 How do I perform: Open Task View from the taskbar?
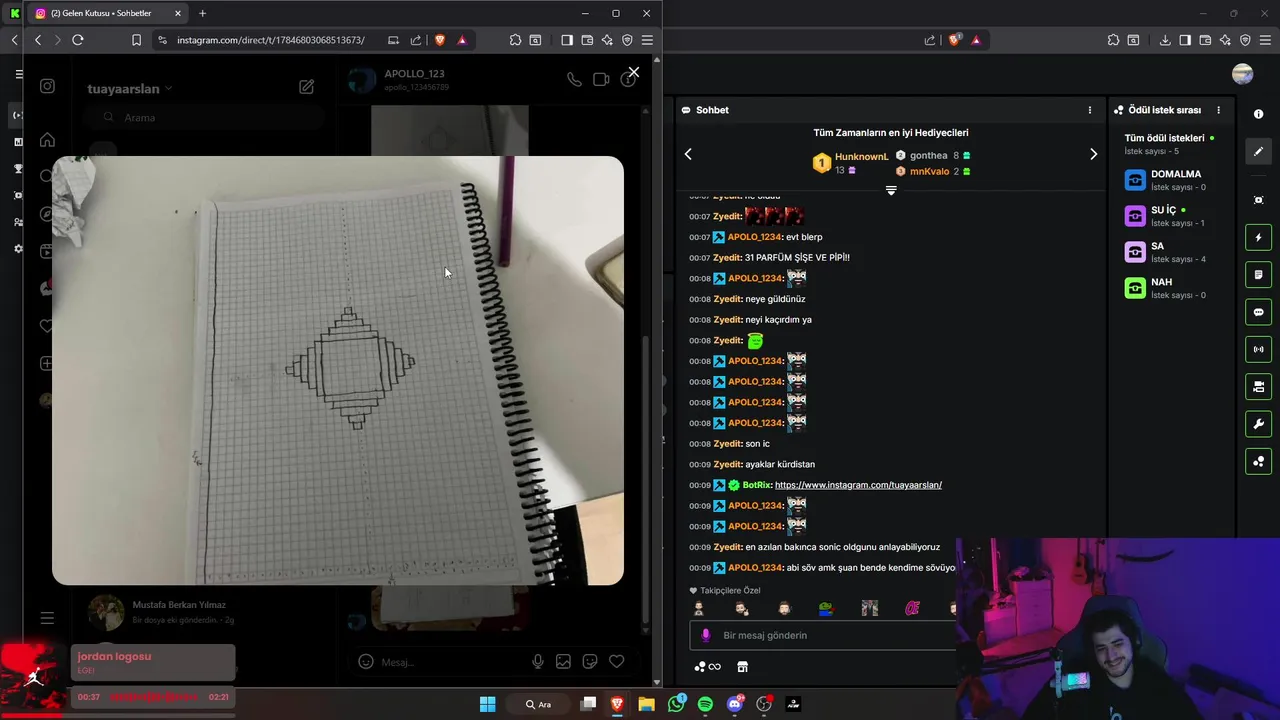[588, 704]
